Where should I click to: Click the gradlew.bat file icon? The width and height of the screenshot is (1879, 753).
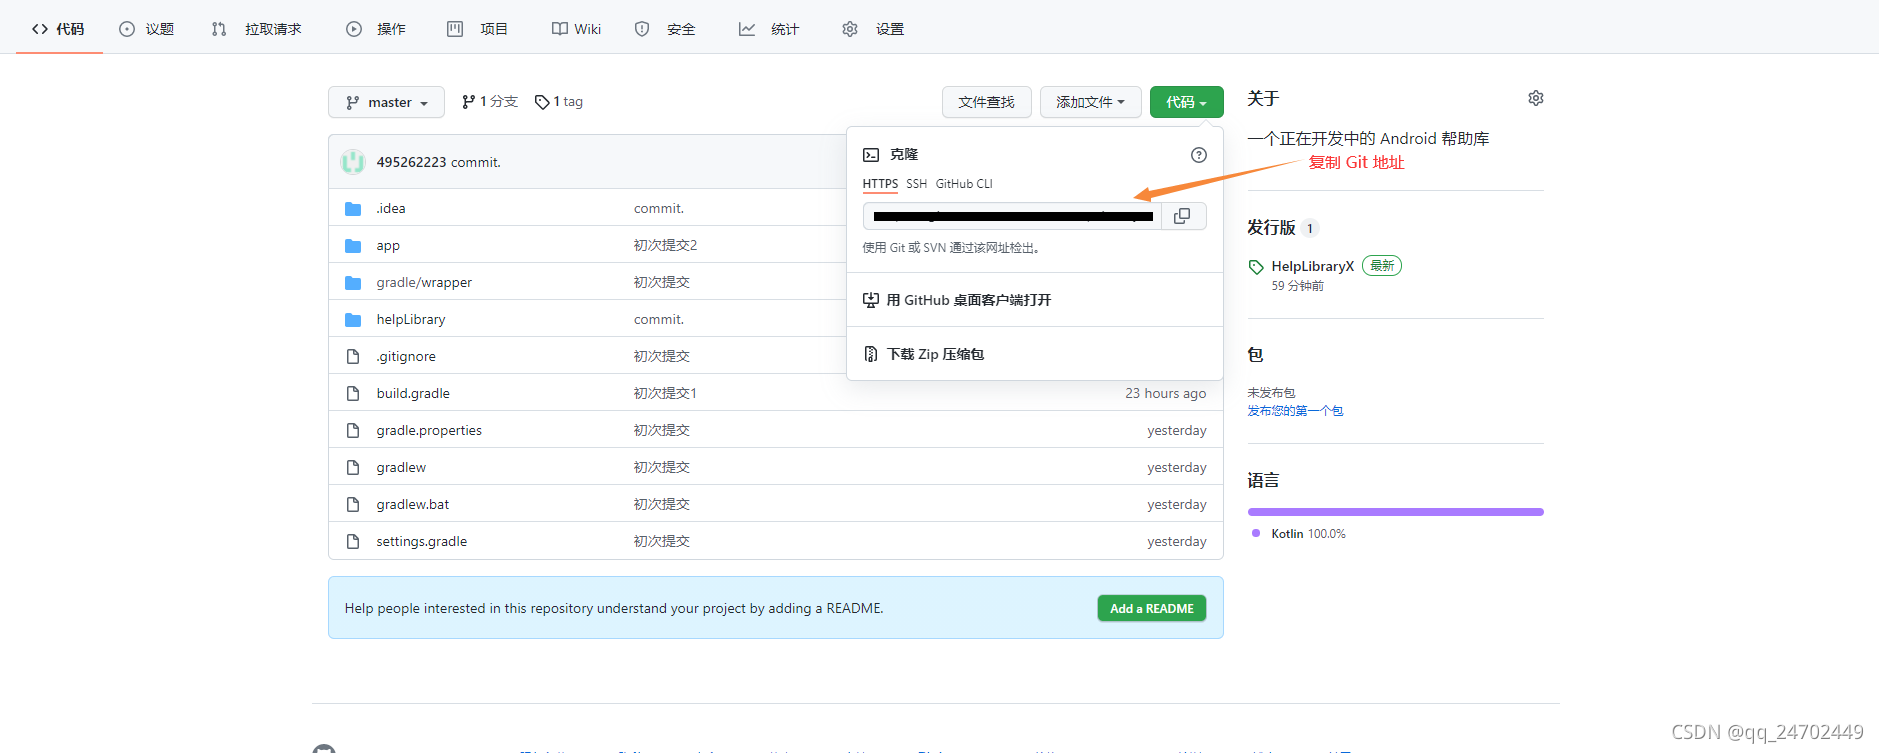click(353, 505)
